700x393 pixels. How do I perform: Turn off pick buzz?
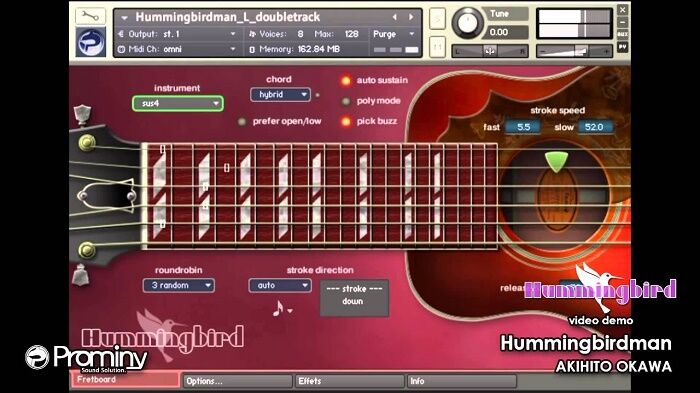coord(346,121)
